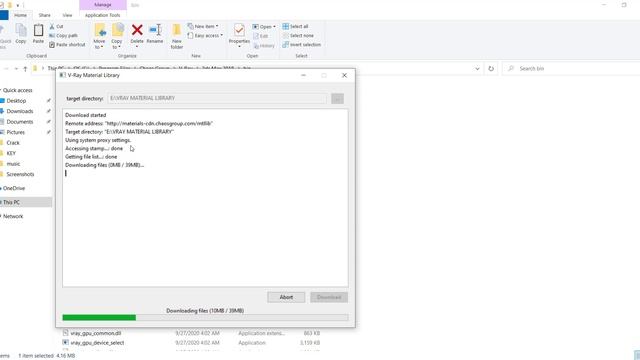Click browse button beside target directory

tap(337, 98)
